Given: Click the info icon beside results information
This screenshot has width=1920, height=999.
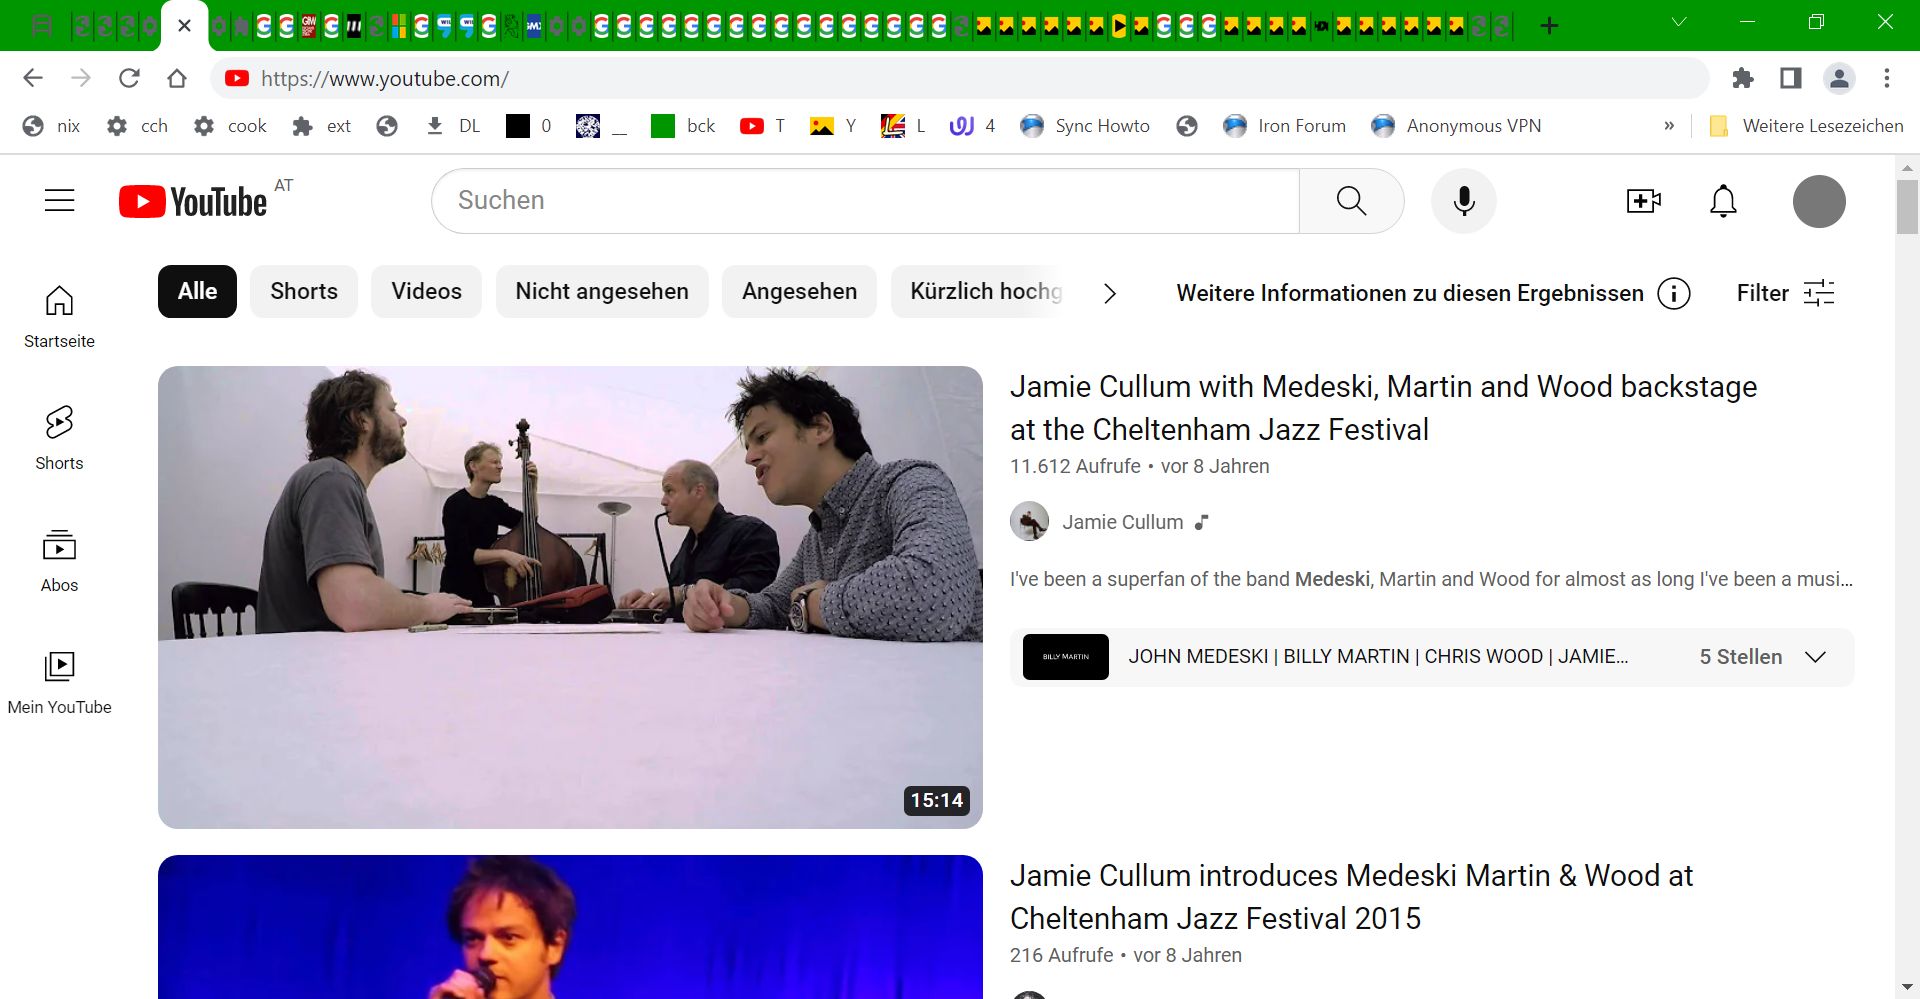Looking at the screenshot, I should (1674, 293).
